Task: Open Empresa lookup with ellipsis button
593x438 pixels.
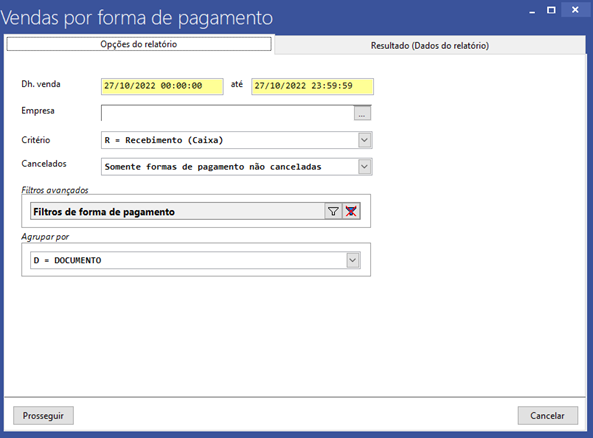Action: click(x=362, y=113)
